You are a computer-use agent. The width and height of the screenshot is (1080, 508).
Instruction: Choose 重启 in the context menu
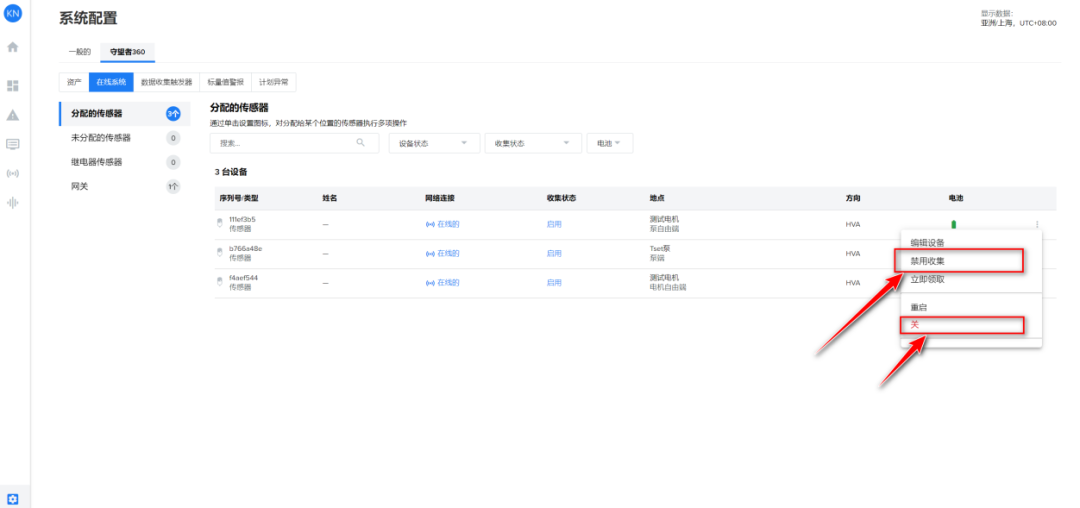click(x=919, y=307)
